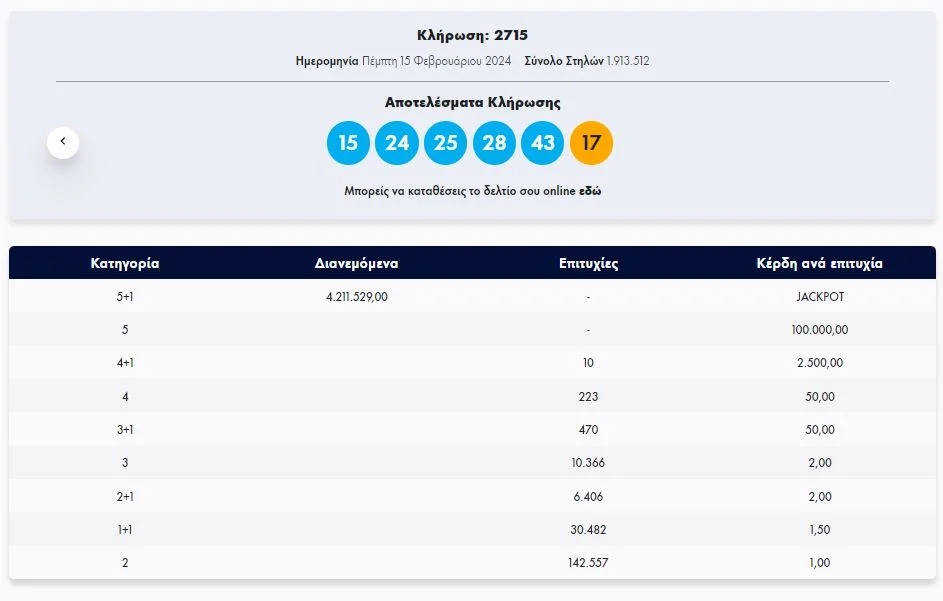Select the 4+1 category row label
Viewport: 943px width, 601px height.
point(125,363)
